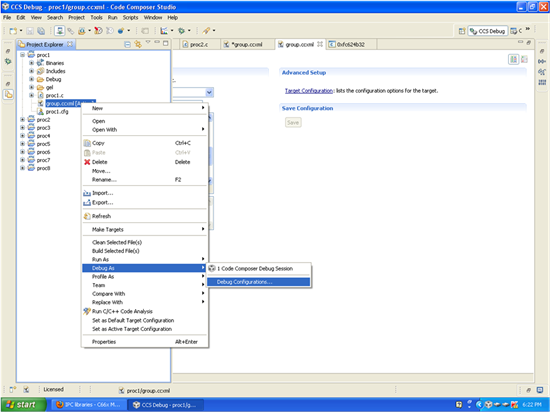Click the Save toolbar icon
The width and height of the screenshot is (550, 412).
30,31
